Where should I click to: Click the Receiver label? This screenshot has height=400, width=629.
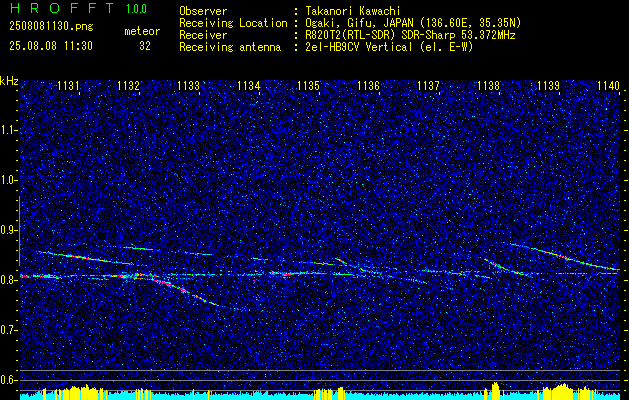(x=203, y=35)
